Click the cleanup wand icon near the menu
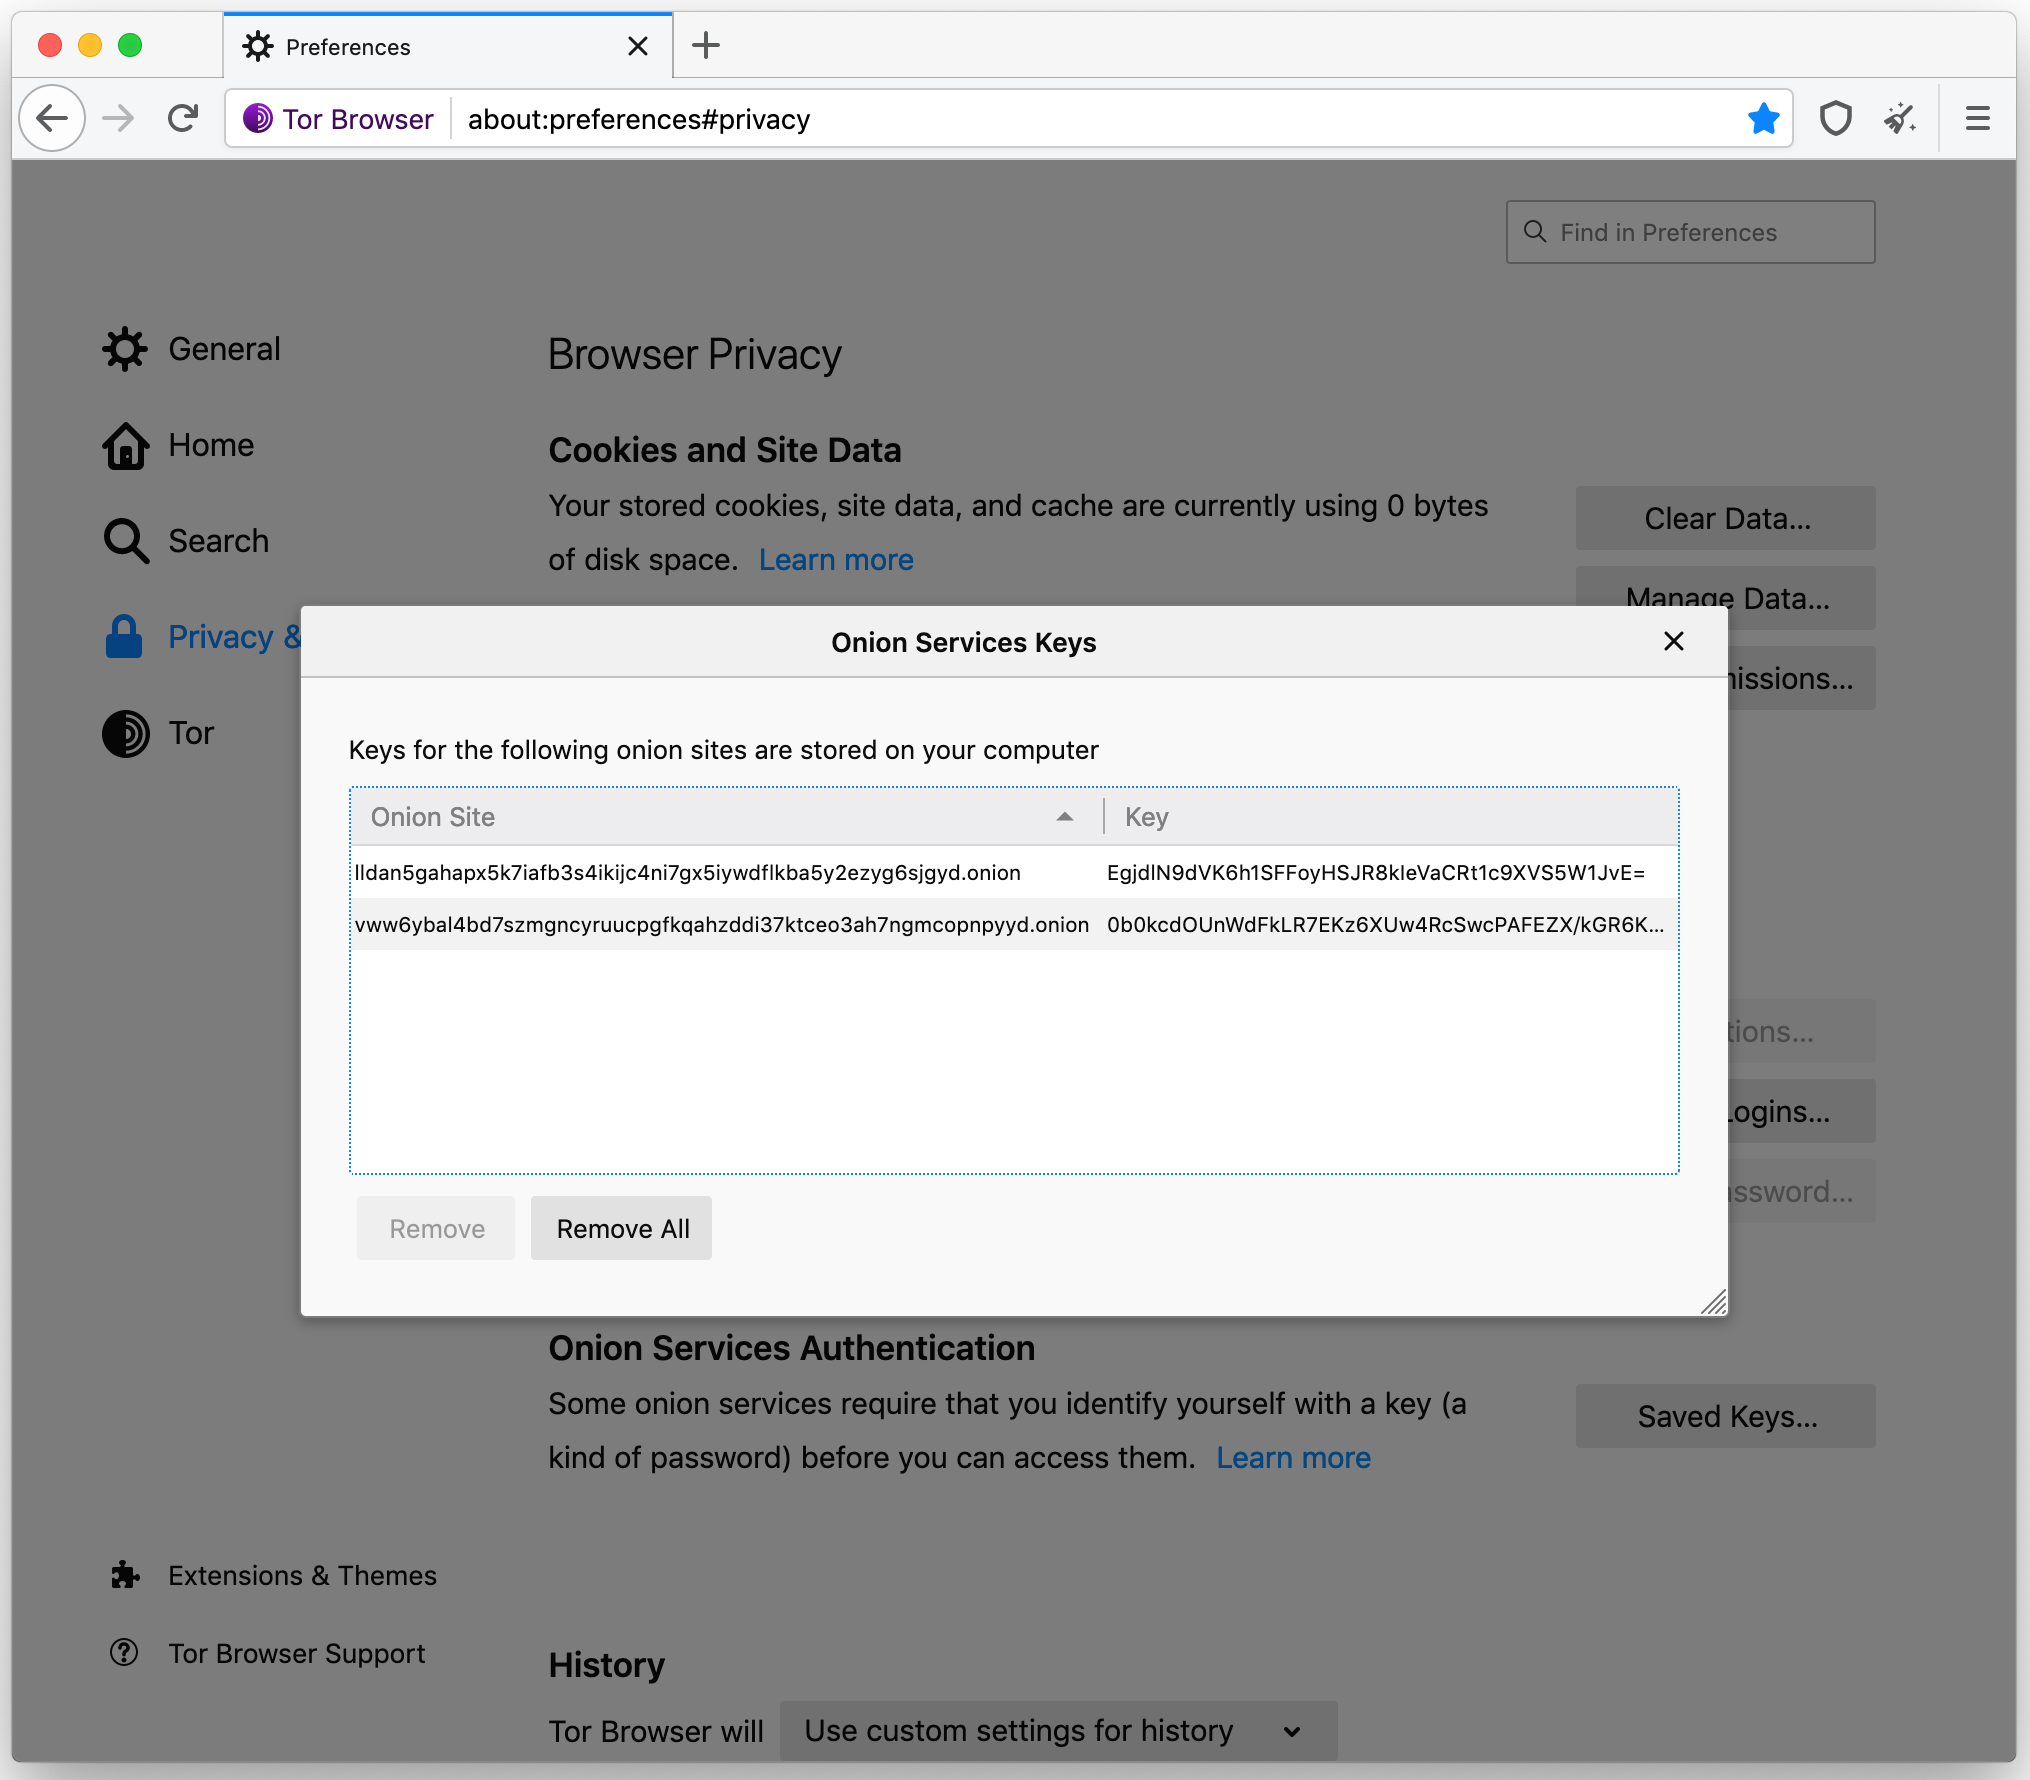 point(1901,118)
